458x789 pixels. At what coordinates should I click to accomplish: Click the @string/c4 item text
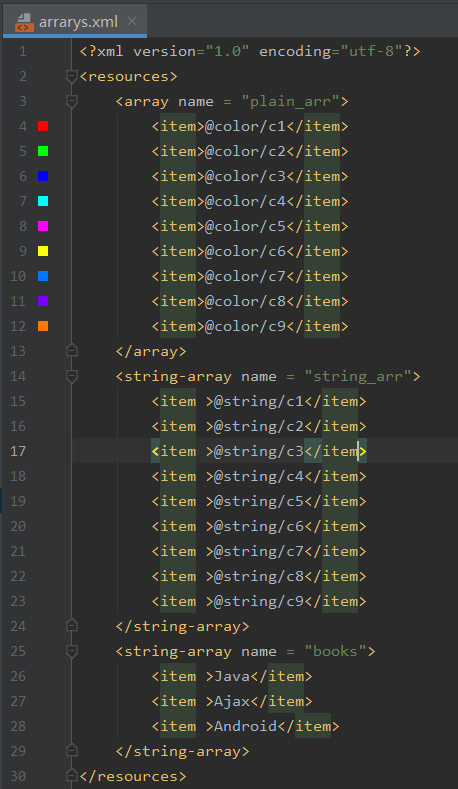click(x=259, y=477)
